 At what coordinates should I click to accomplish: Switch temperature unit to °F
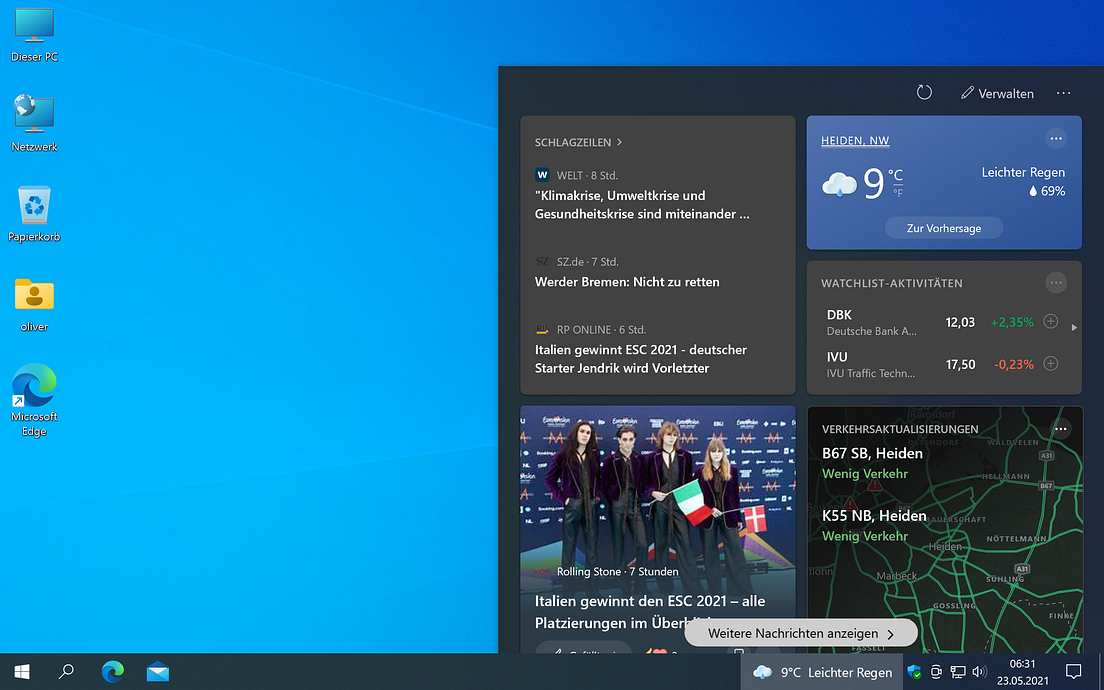click(x=898, y=193)
